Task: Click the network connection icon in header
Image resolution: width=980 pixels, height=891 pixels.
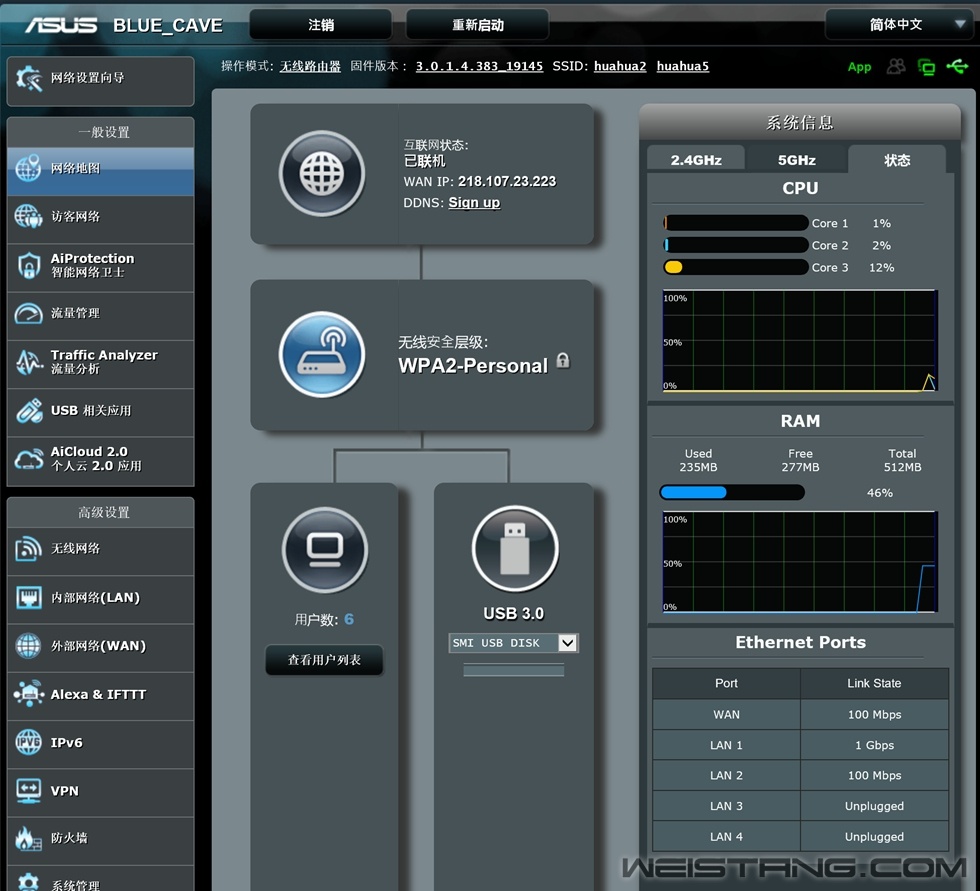Action: [926, 67]
